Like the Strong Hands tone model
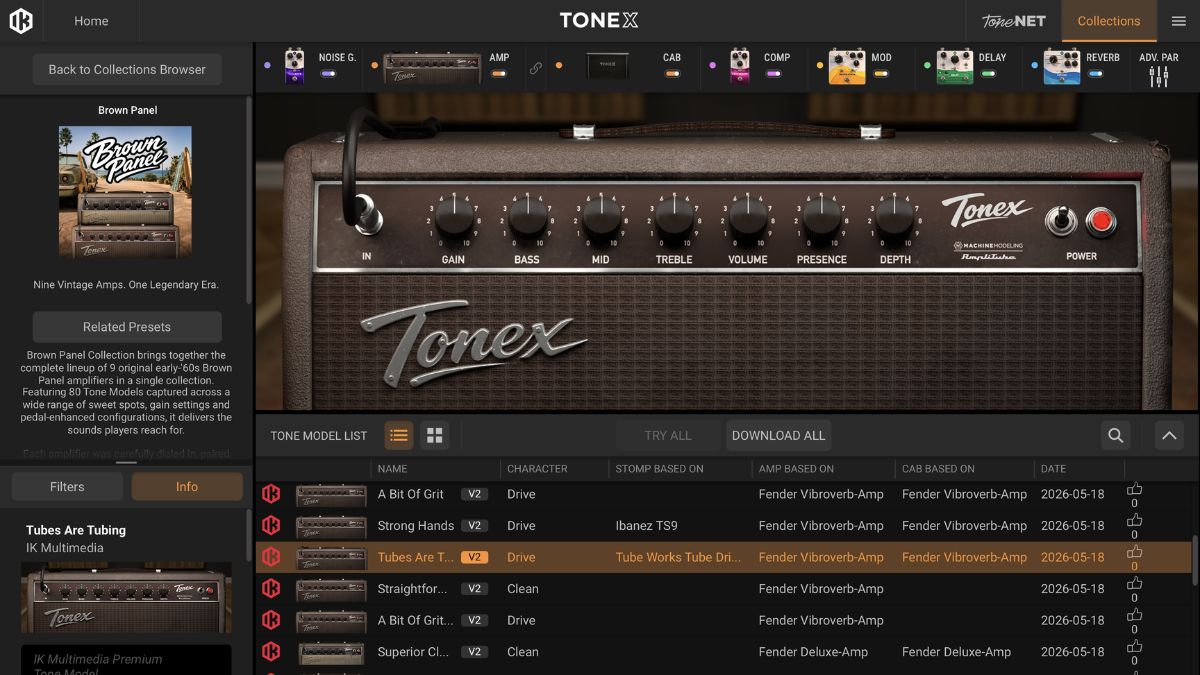Viewport: 1200px width, 675px height. (x=1134, y=520)
